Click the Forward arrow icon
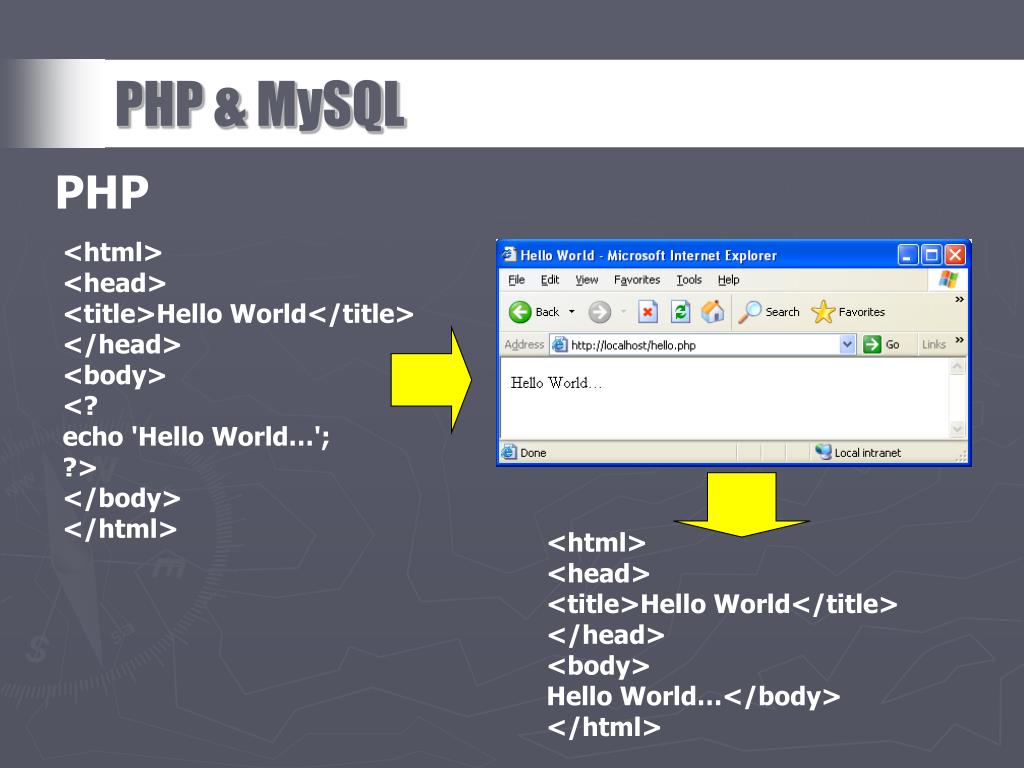Viewport: 1024px width, 768px height. coord(600,312)
